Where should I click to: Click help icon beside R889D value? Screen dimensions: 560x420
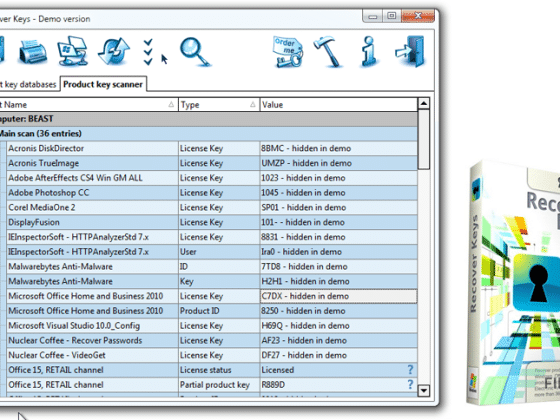click(x=410, y=384)
